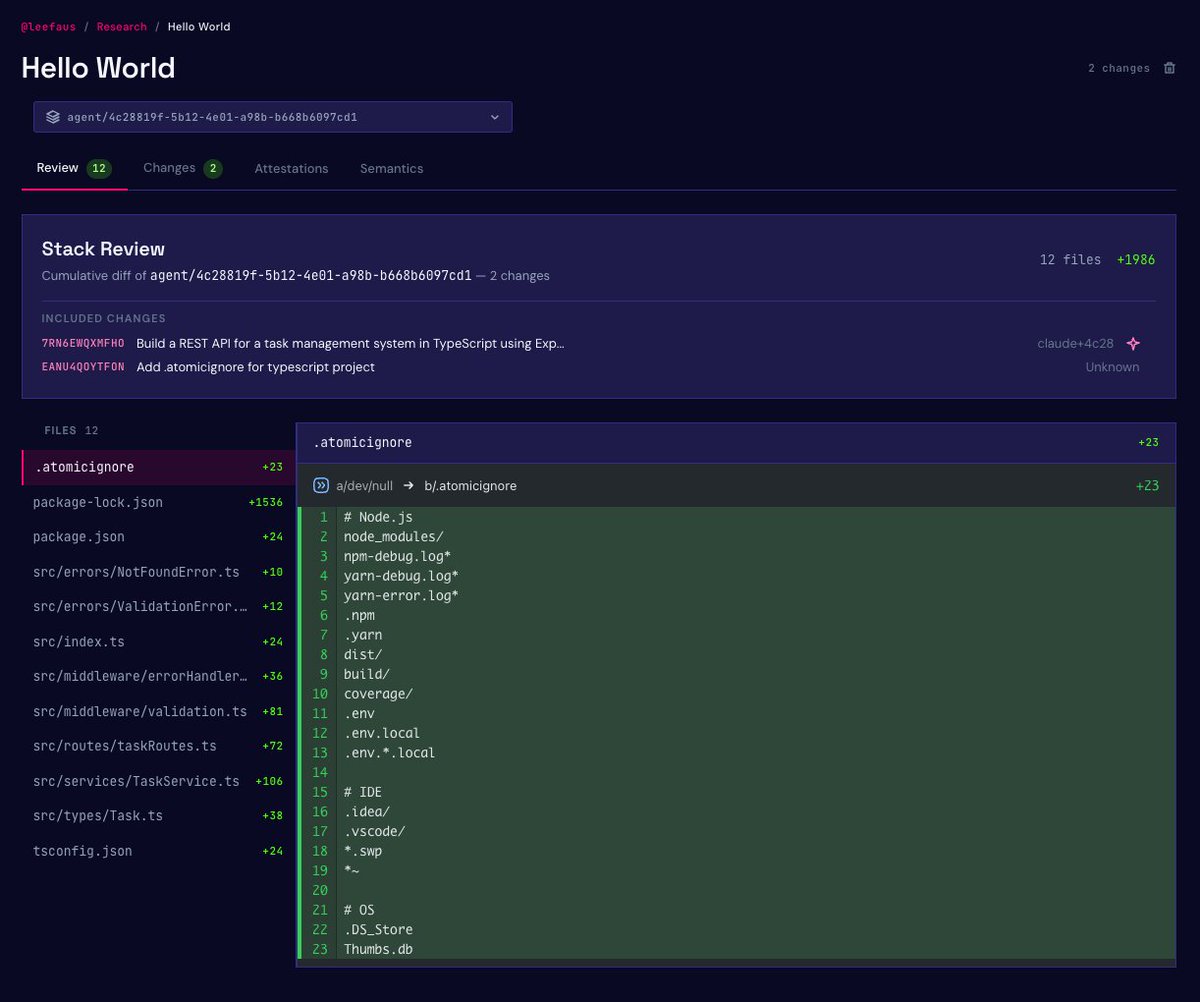This screenshot has height=1002, width=1200.
Task: Open change 7RN6EWQXMFHO
Action: (83, 343)
